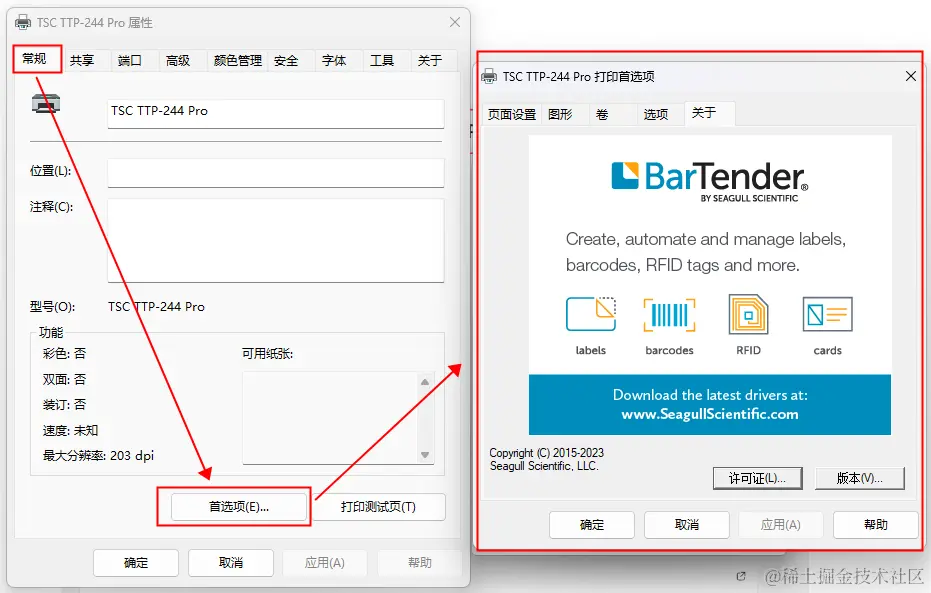Open the www.SeagullScientific.com link
Viewport: 931px width, 593px height.
coord(710,414)
